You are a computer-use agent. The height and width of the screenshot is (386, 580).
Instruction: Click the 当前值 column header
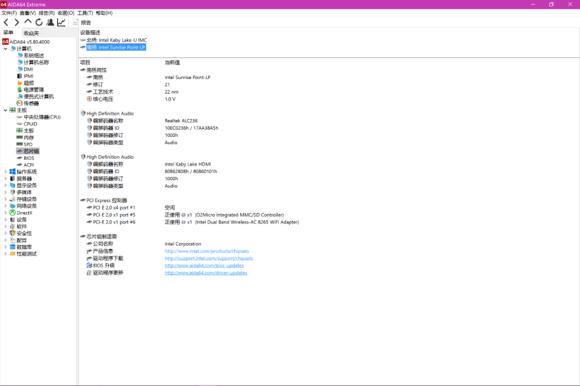point(172,62)
